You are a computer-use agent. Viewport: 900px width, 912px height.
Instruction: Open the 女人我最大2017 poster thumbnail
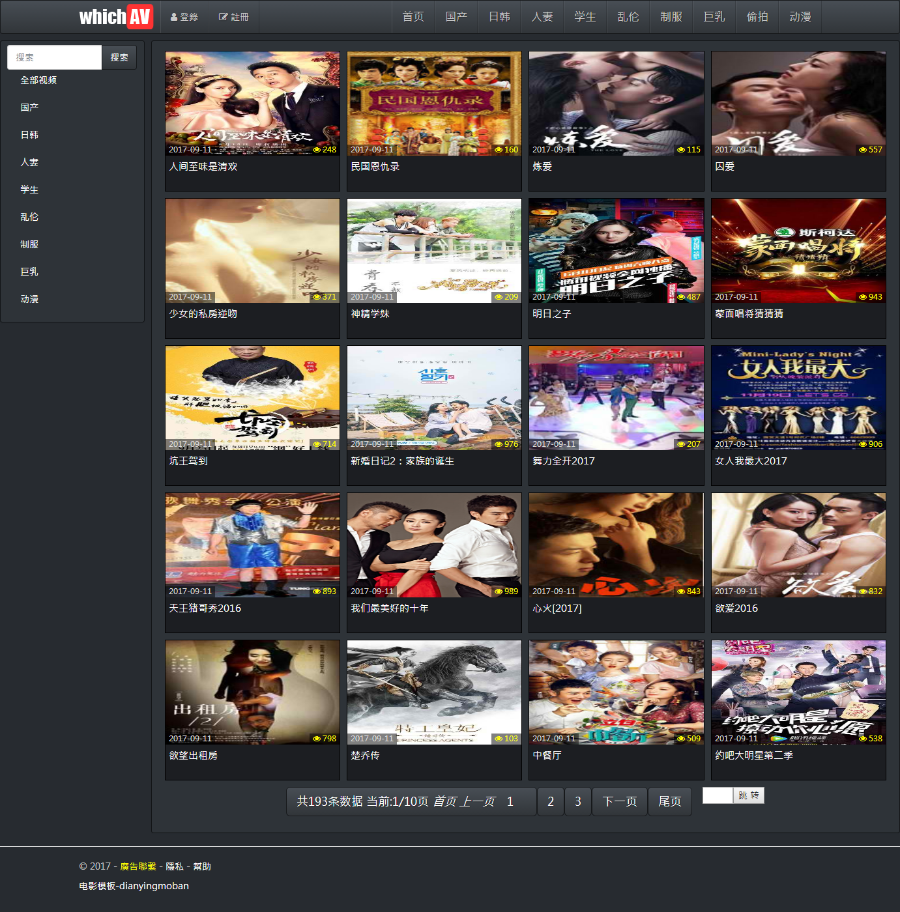point(798,398)
